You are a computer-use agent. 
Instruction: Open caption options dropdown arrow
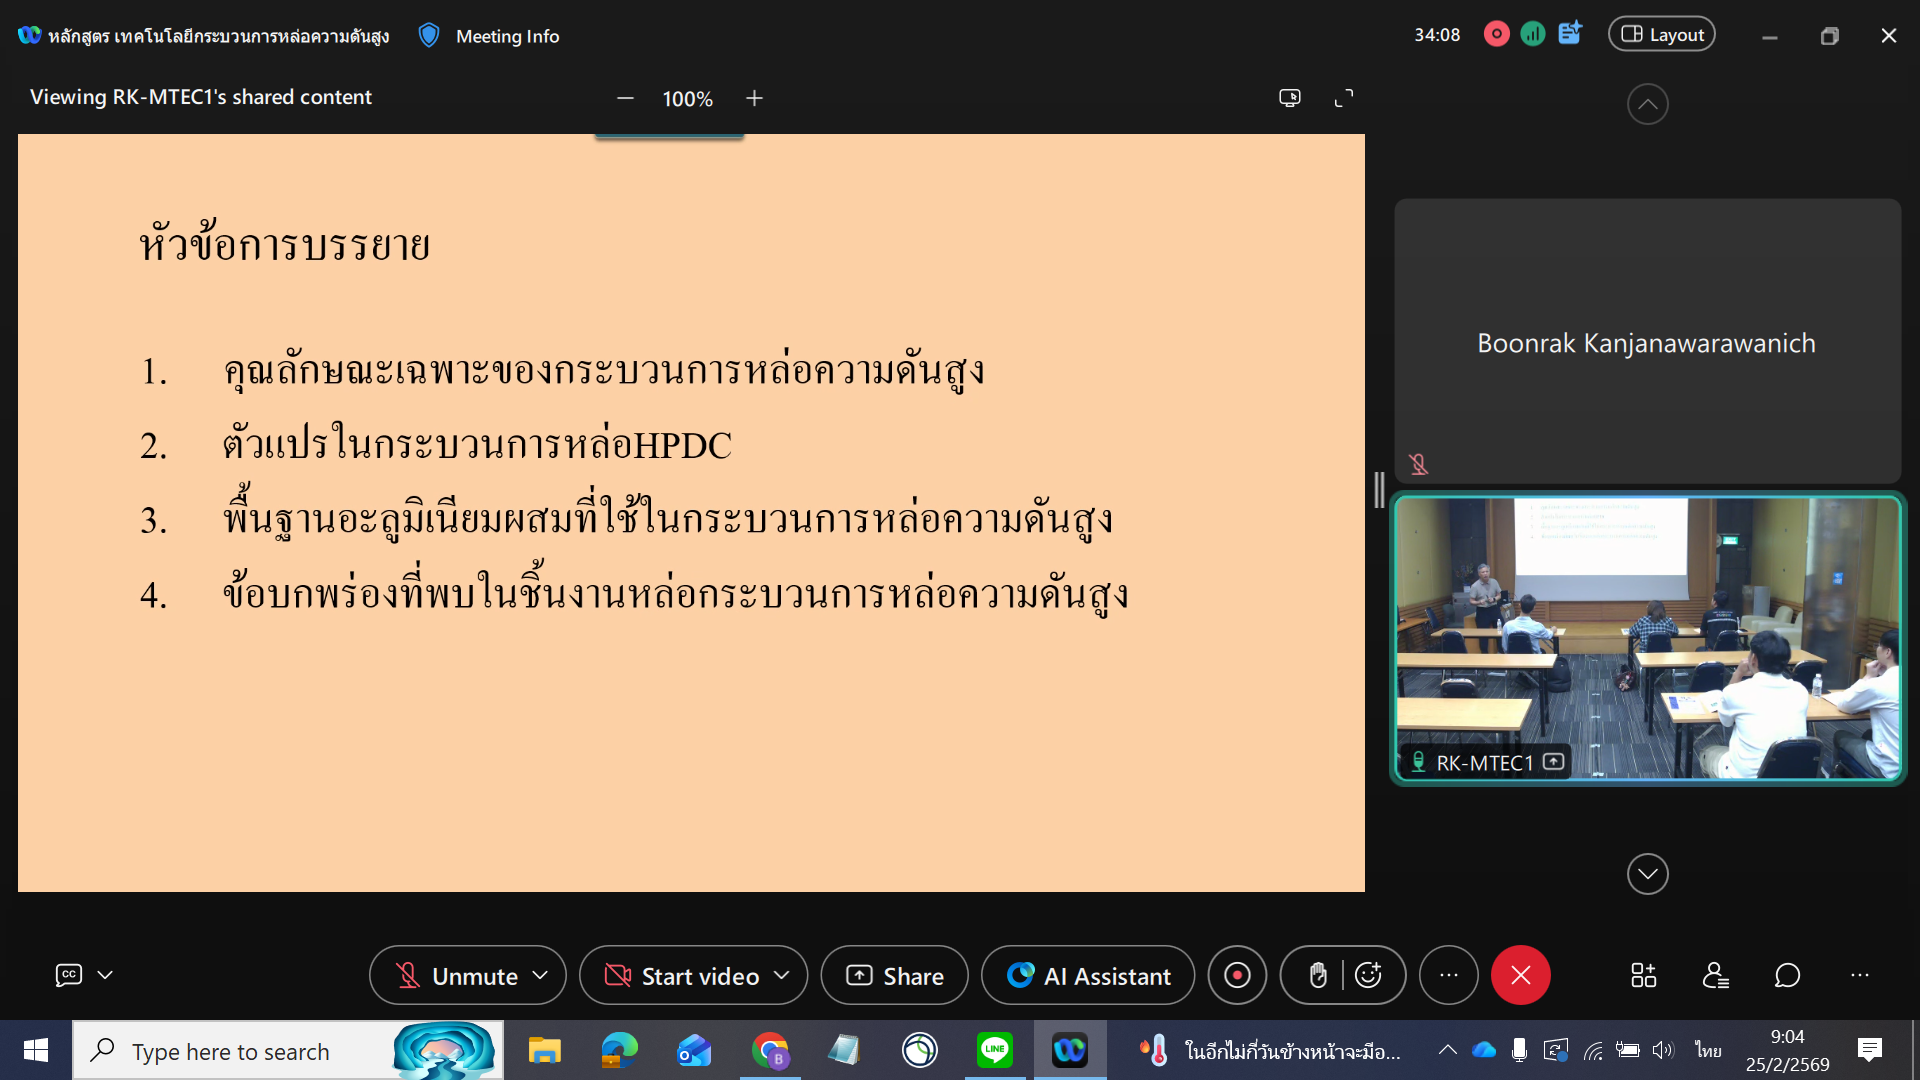pos(105,975)
